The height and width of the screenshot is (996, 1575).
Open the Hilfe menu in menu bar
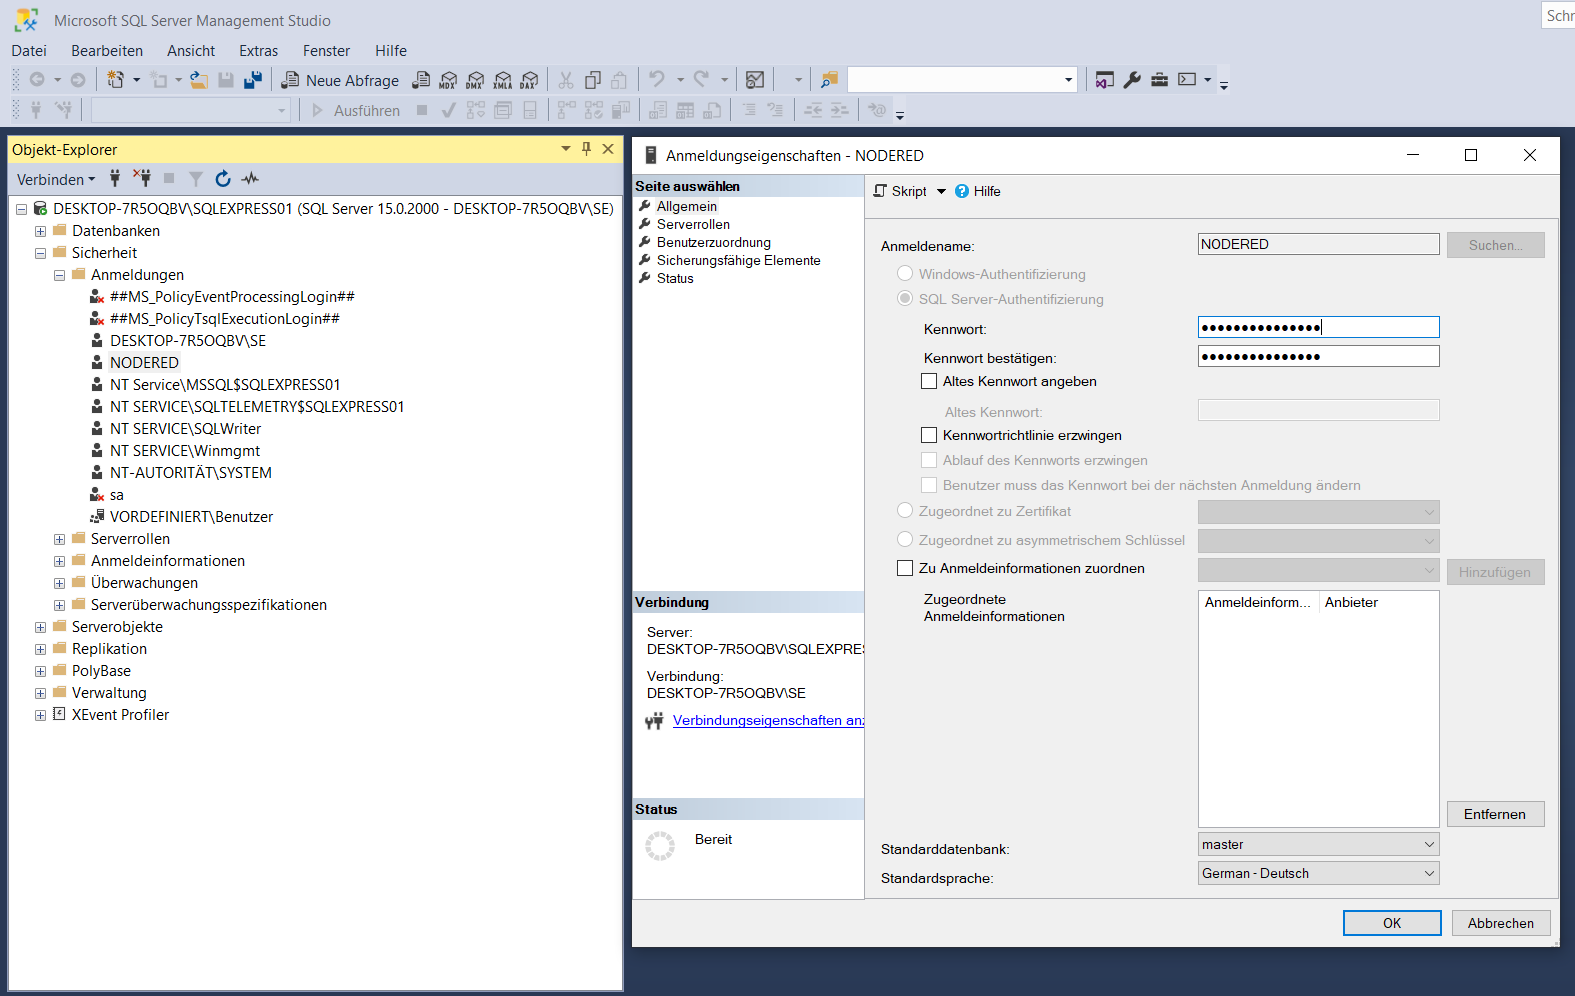click(x=391, y=51)
